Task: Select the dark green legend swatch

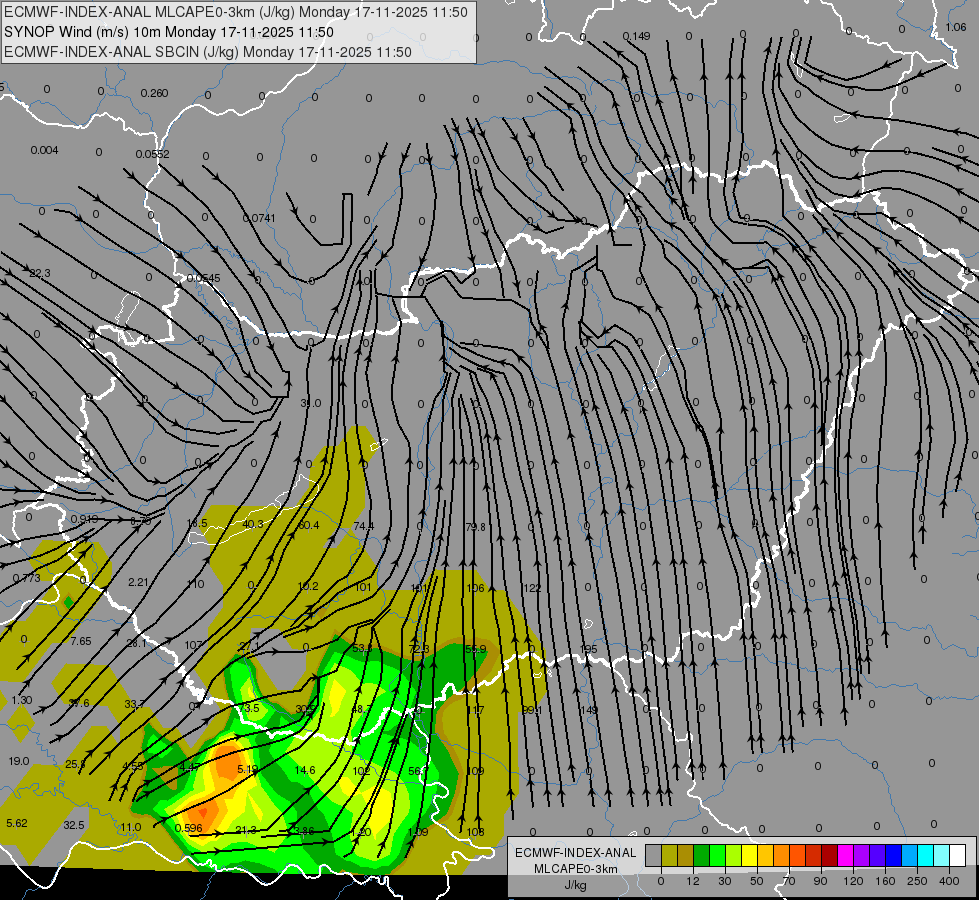Action: [x=702, y=855]
